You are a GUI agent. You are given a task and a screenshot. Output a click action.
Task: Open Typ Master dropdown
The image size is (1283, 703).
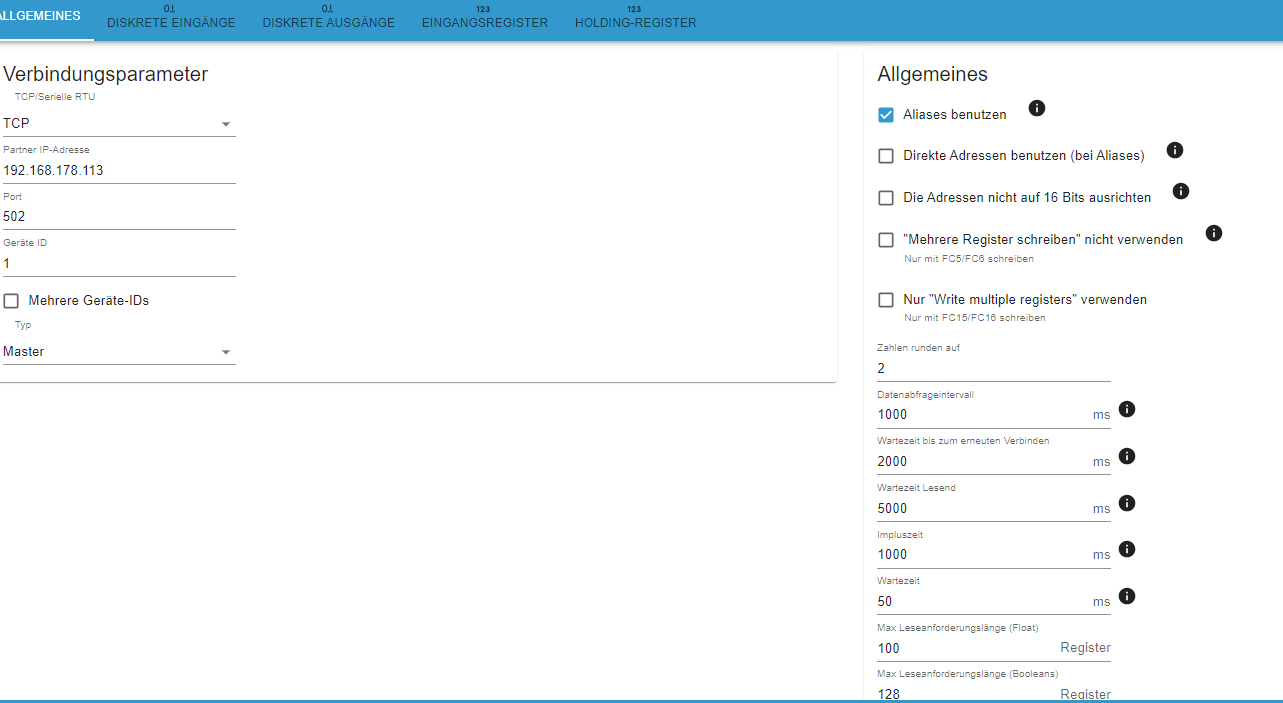click(119, 352)
